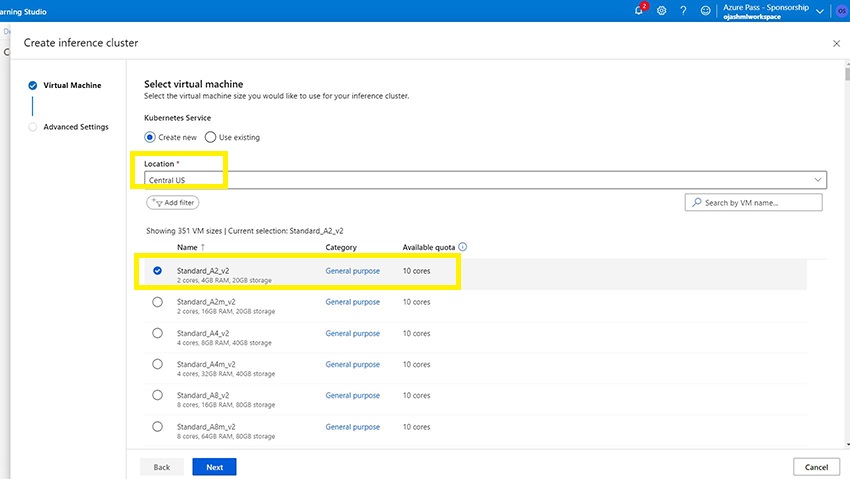Open the Location dropdown
Screen dimensions: 850x479
tap(485, 180)
